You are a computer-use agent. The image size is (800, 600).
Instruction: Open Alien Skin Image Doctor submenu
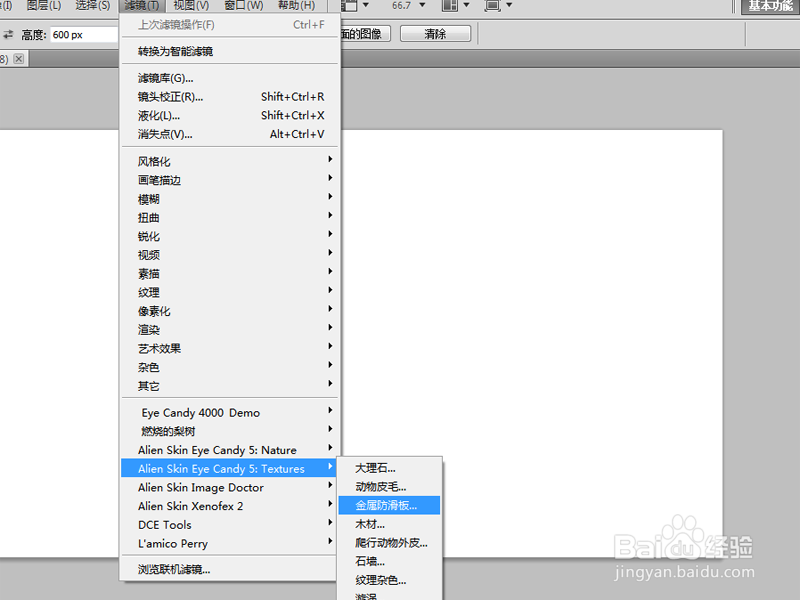[230, 487]
